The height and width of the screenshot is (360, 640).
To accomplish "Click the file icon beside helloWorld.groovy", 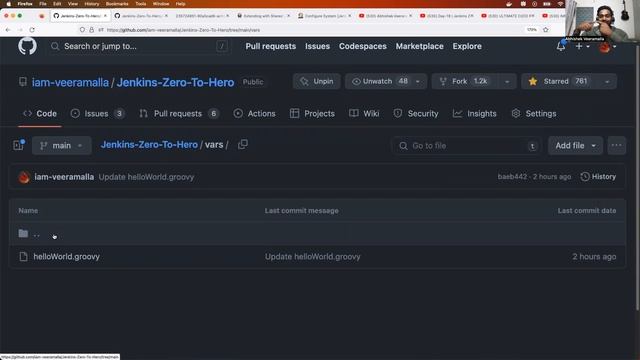I will pyautogui.click(x=23, y=257).
